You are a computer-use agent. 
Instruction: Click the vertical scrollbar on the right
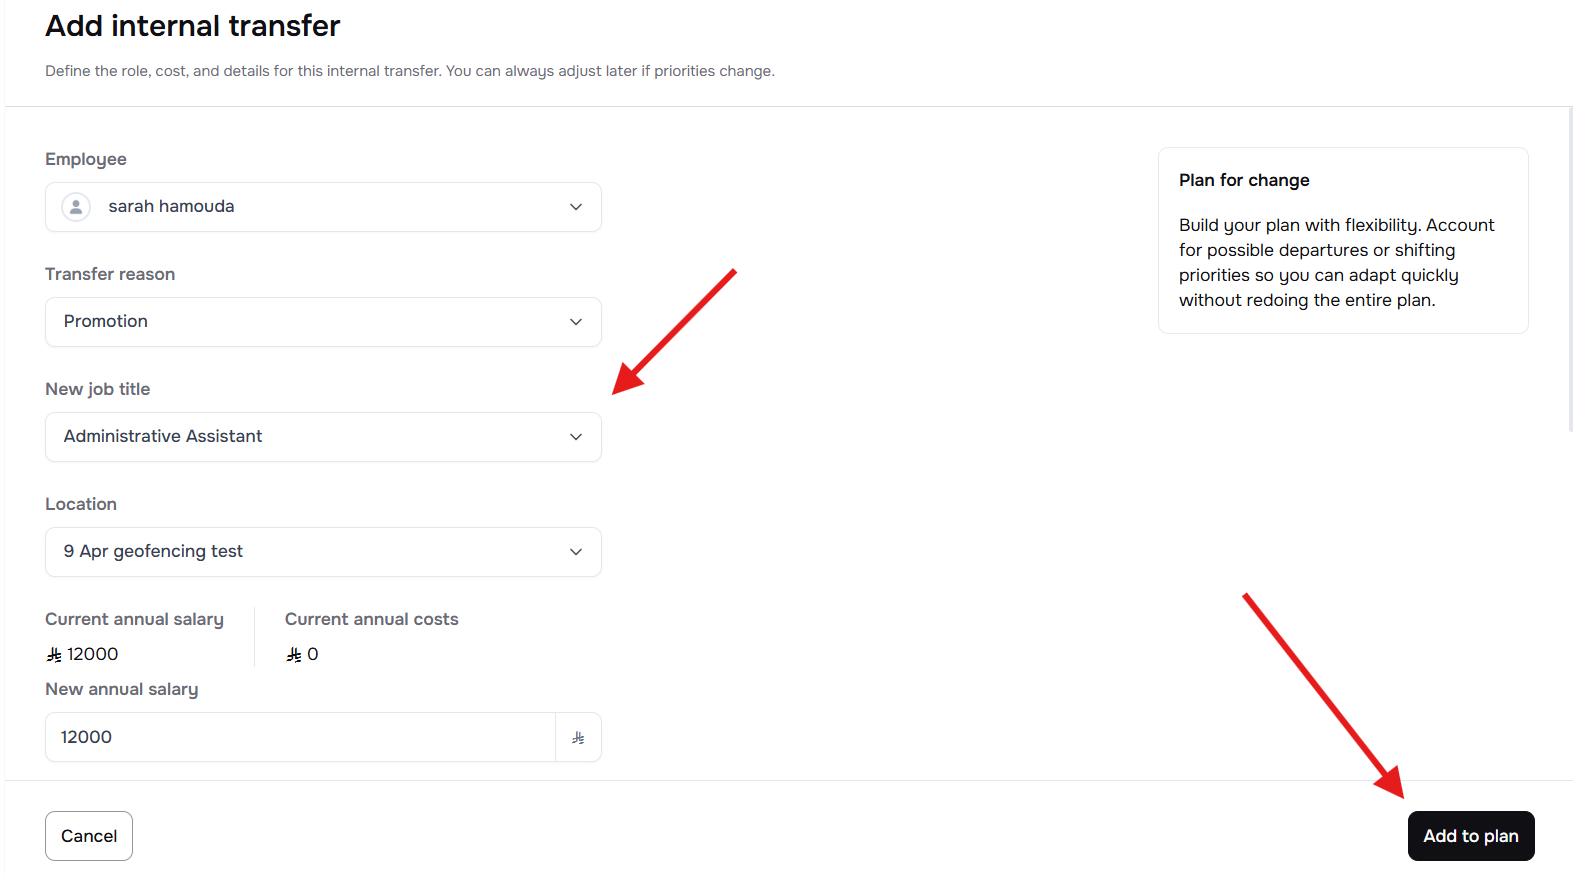[1569, 270]
